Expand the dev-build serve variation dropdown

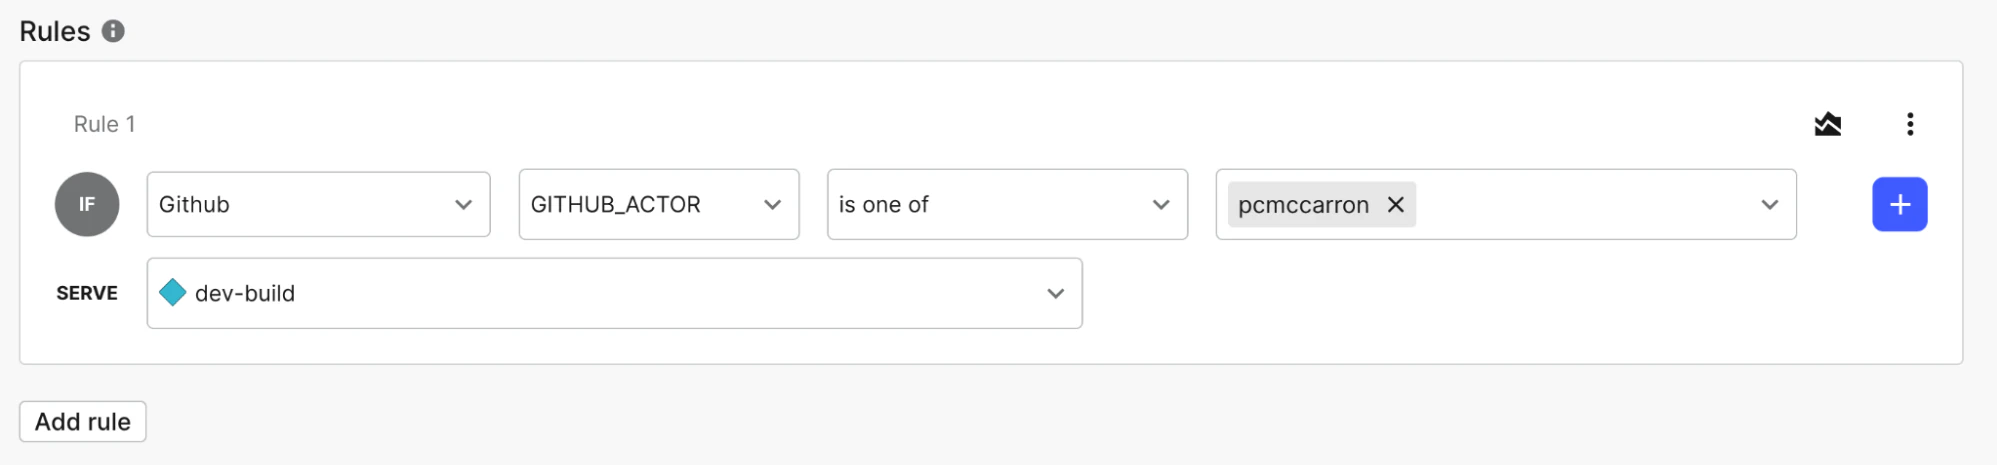600,293
